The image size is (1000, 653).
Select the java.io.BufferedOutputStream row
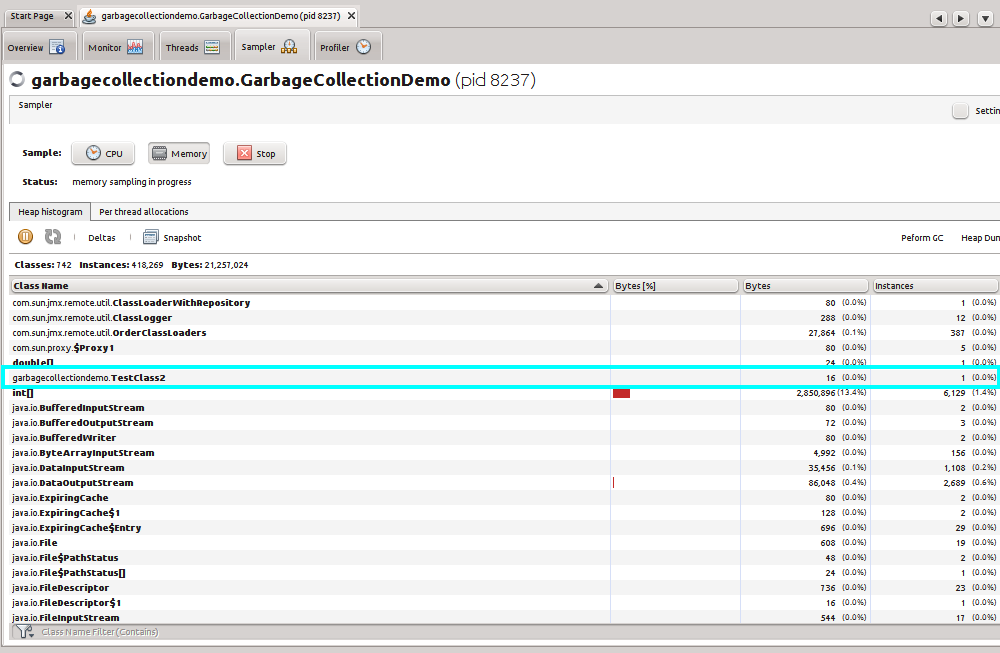[x=504, y=423]
